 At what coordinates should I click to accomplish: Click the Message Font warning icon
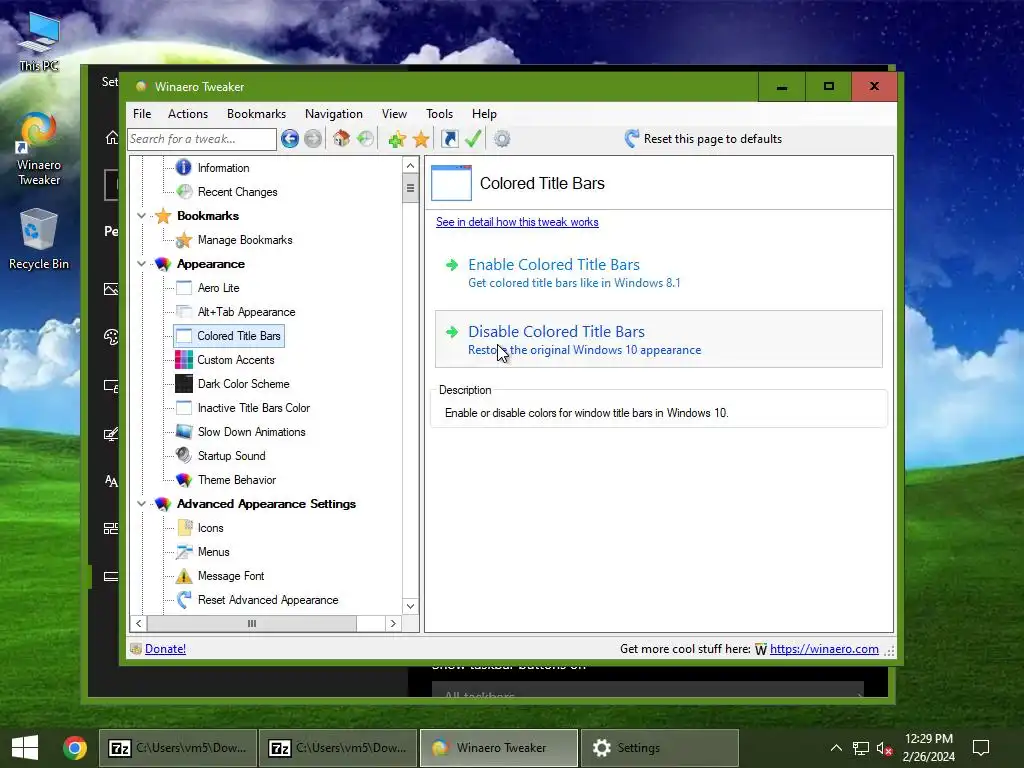point(184,576)
